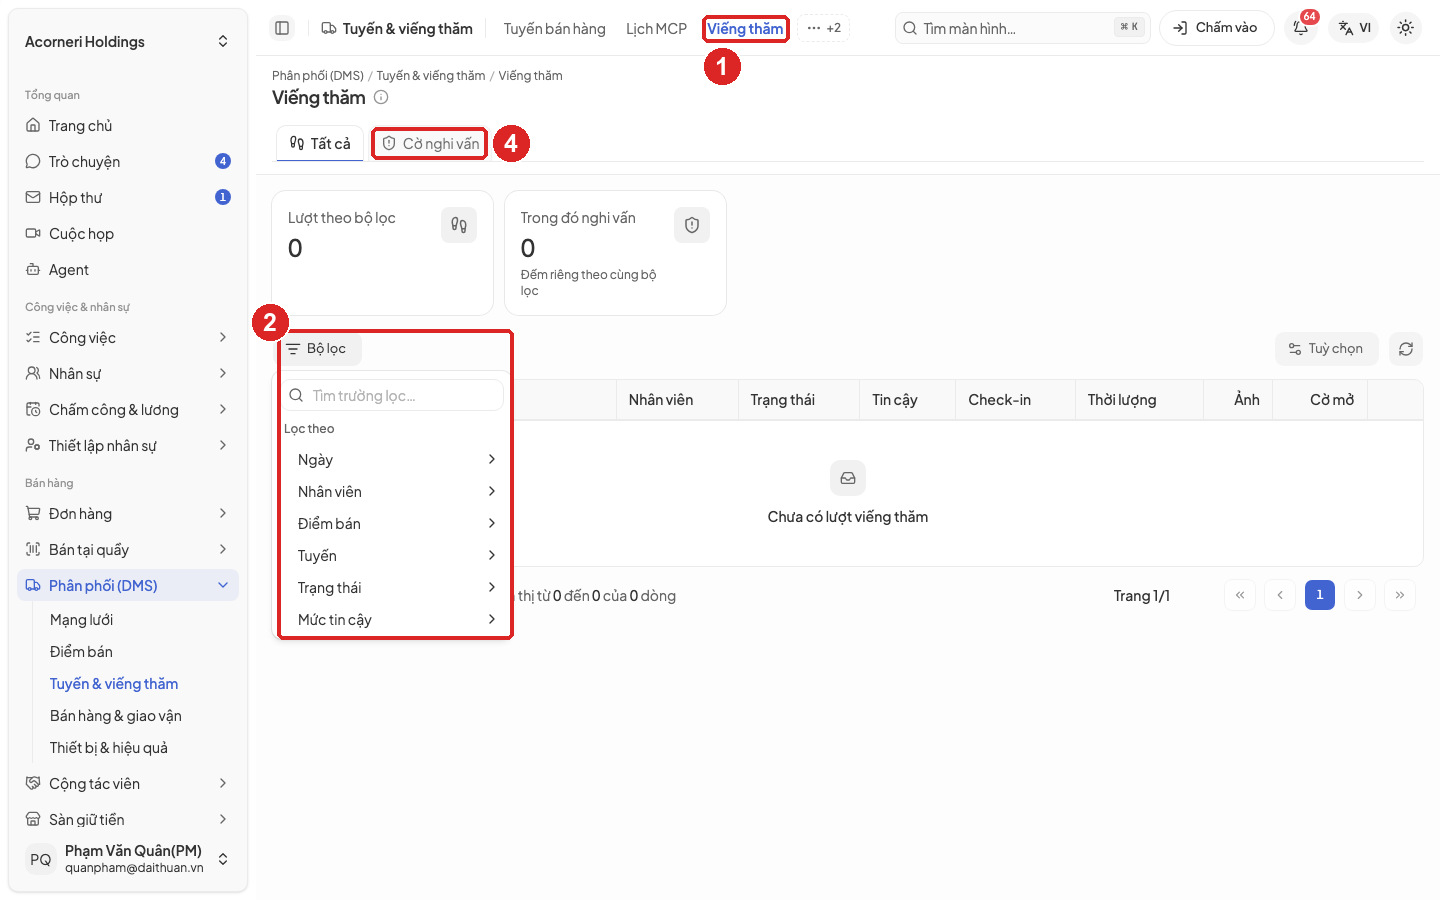Click the info icon beside Viếng thăm title

(x=381, y=97)
